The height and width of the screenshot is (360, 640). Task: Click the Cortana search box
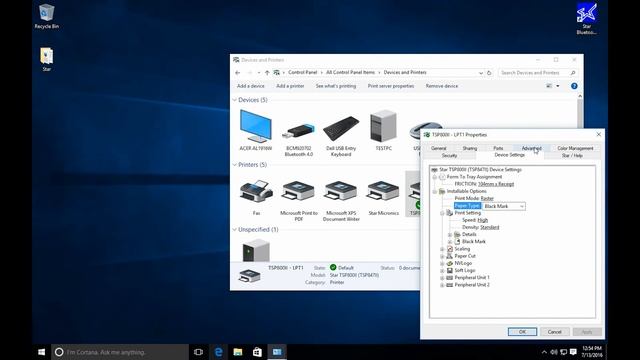120,352
